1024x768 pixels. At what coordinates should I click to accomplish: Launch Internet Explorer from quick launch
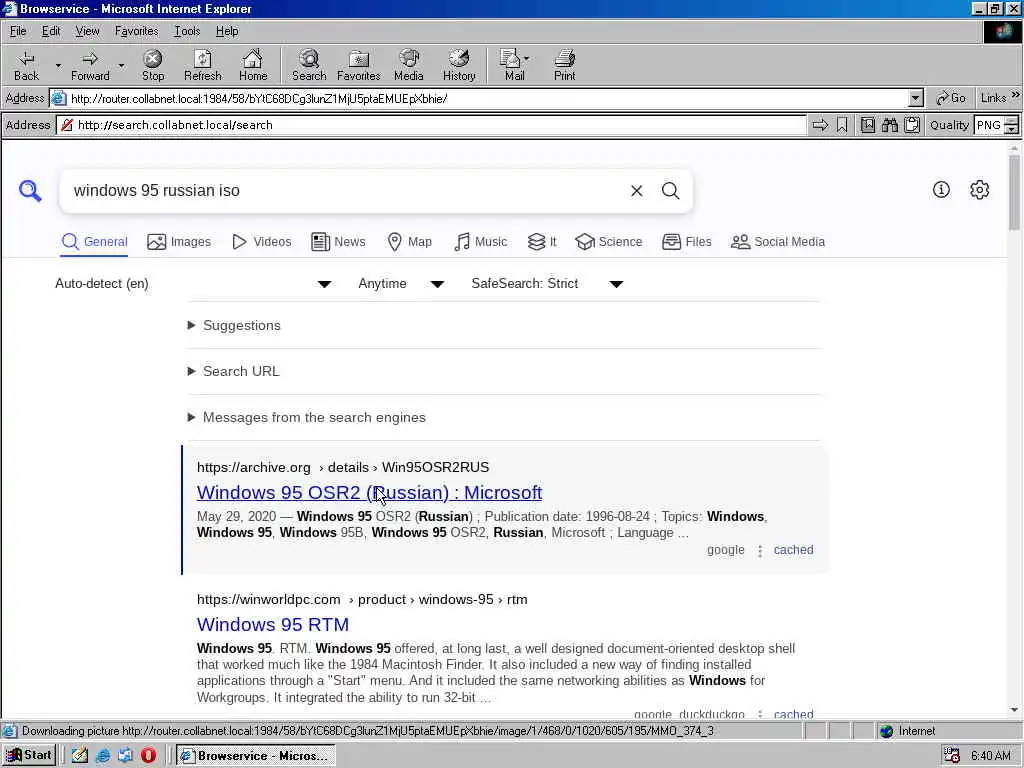[x=103, y=756]
